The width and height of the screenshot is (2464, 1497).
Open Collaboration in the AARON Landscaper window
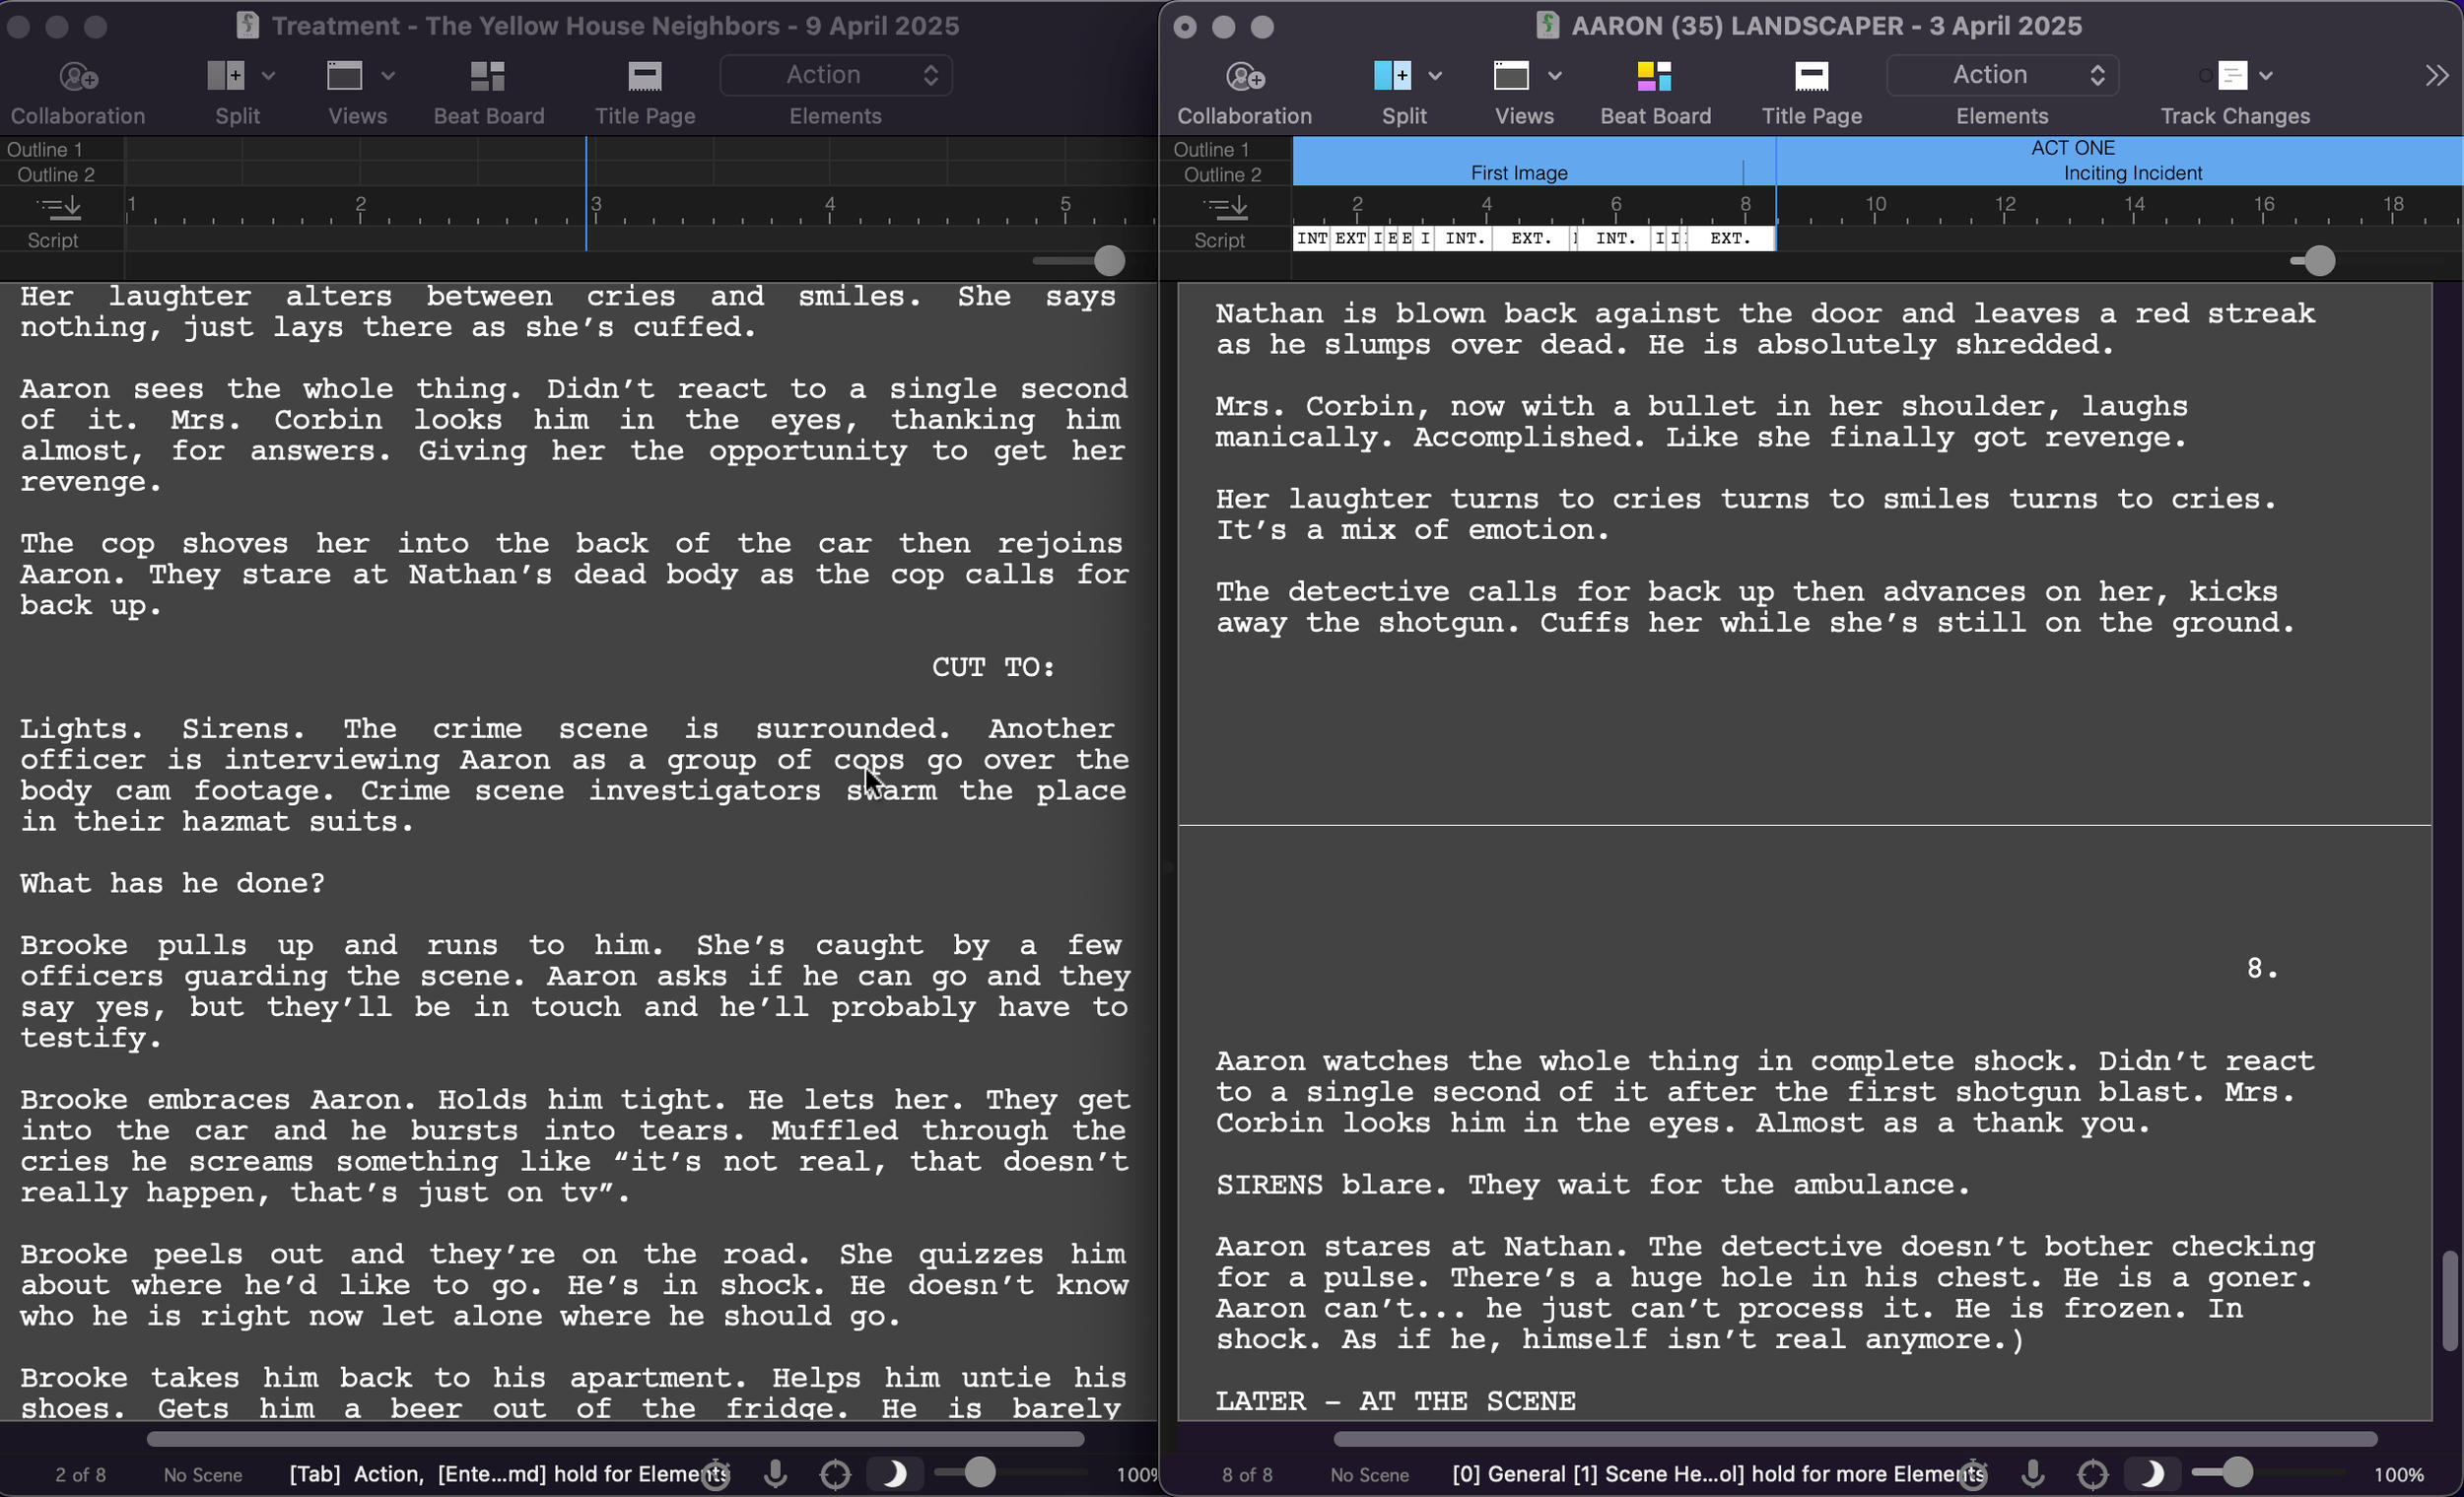click(1244, 77)
